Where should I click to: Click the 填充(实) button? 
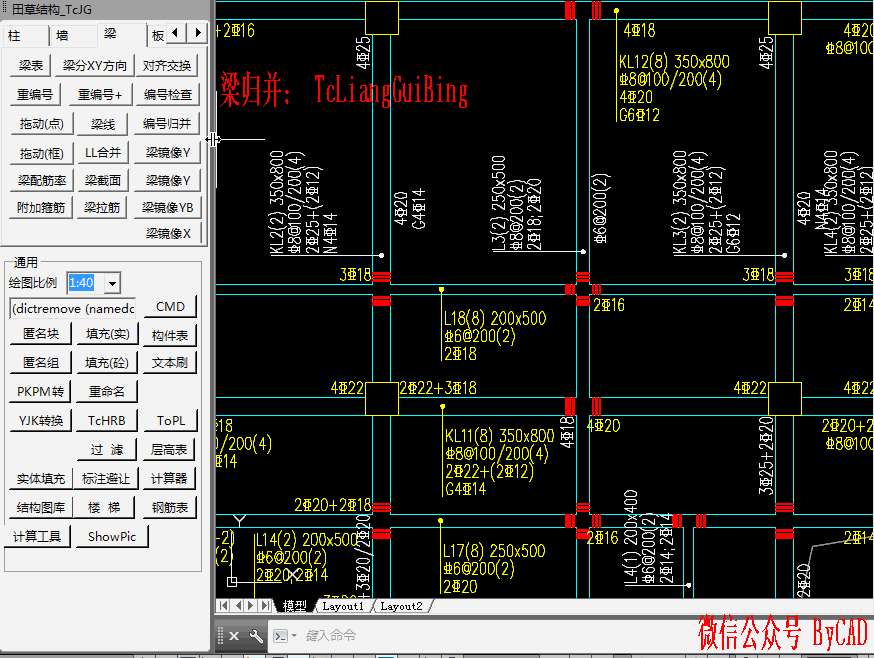[108, 334]
